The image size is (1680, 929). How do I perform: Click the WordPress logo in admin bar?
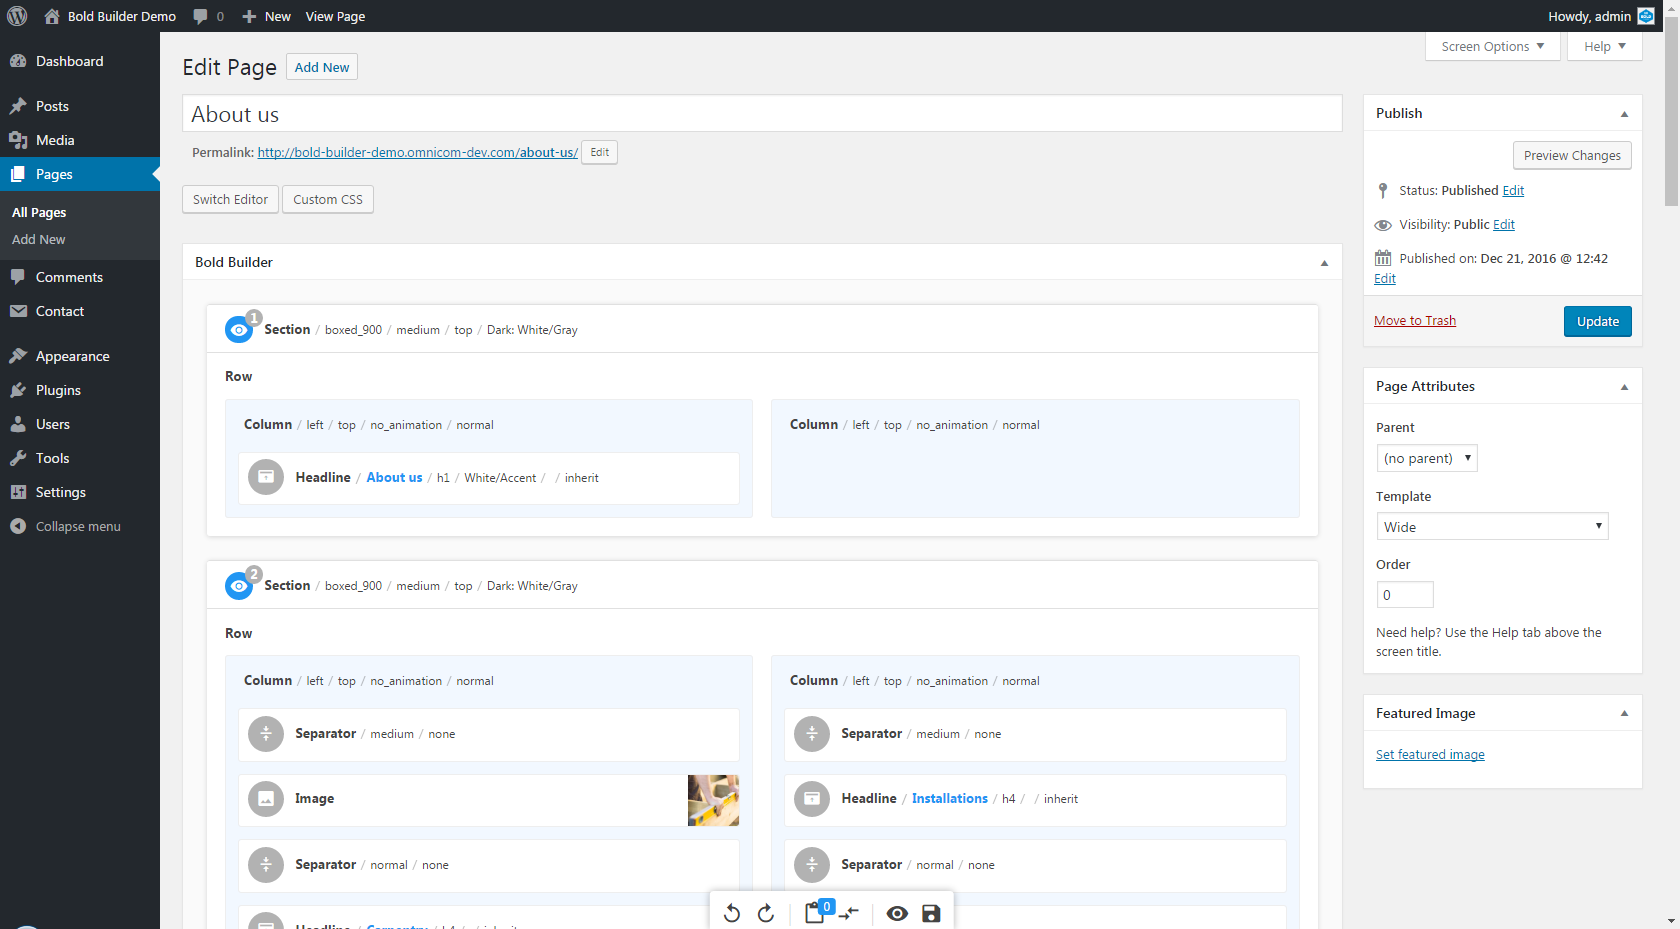point(17,16)
